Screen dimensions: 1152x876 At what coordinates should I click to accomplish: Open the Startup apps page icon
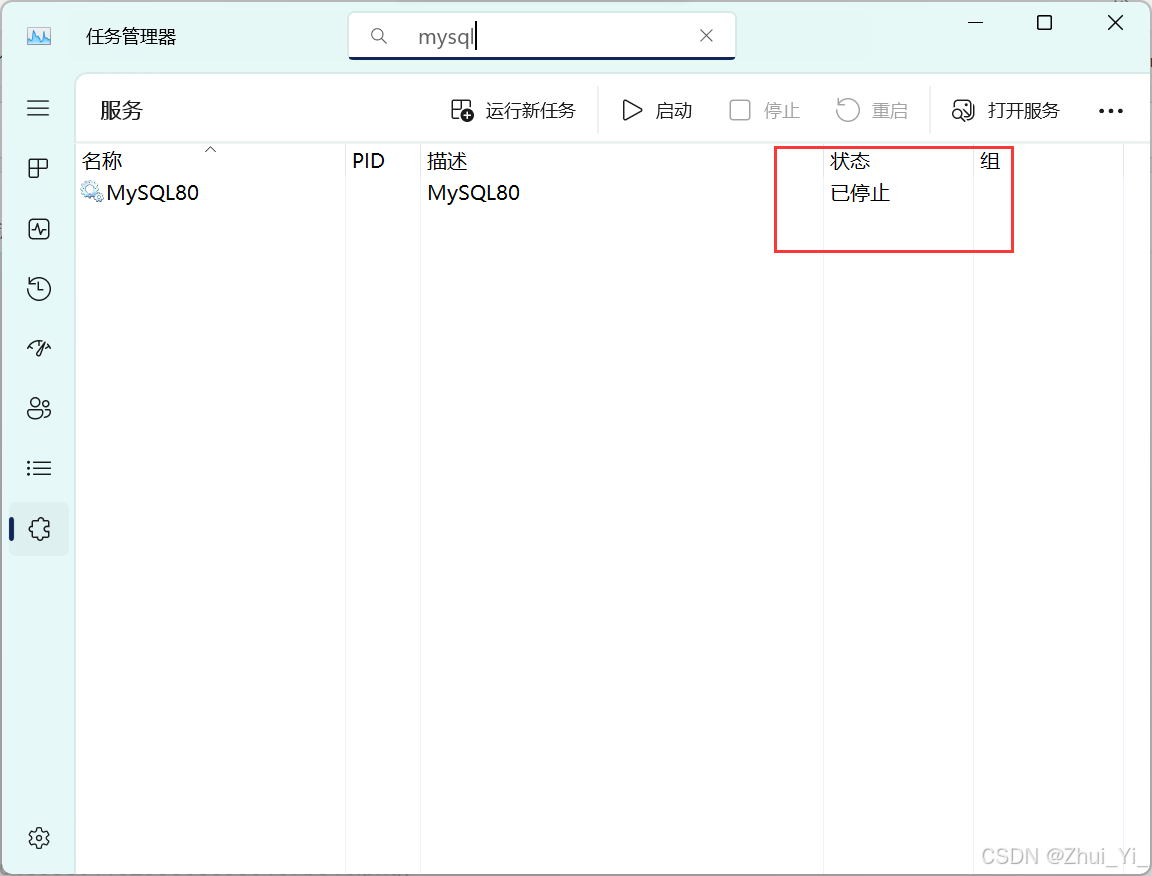point(38,348)
